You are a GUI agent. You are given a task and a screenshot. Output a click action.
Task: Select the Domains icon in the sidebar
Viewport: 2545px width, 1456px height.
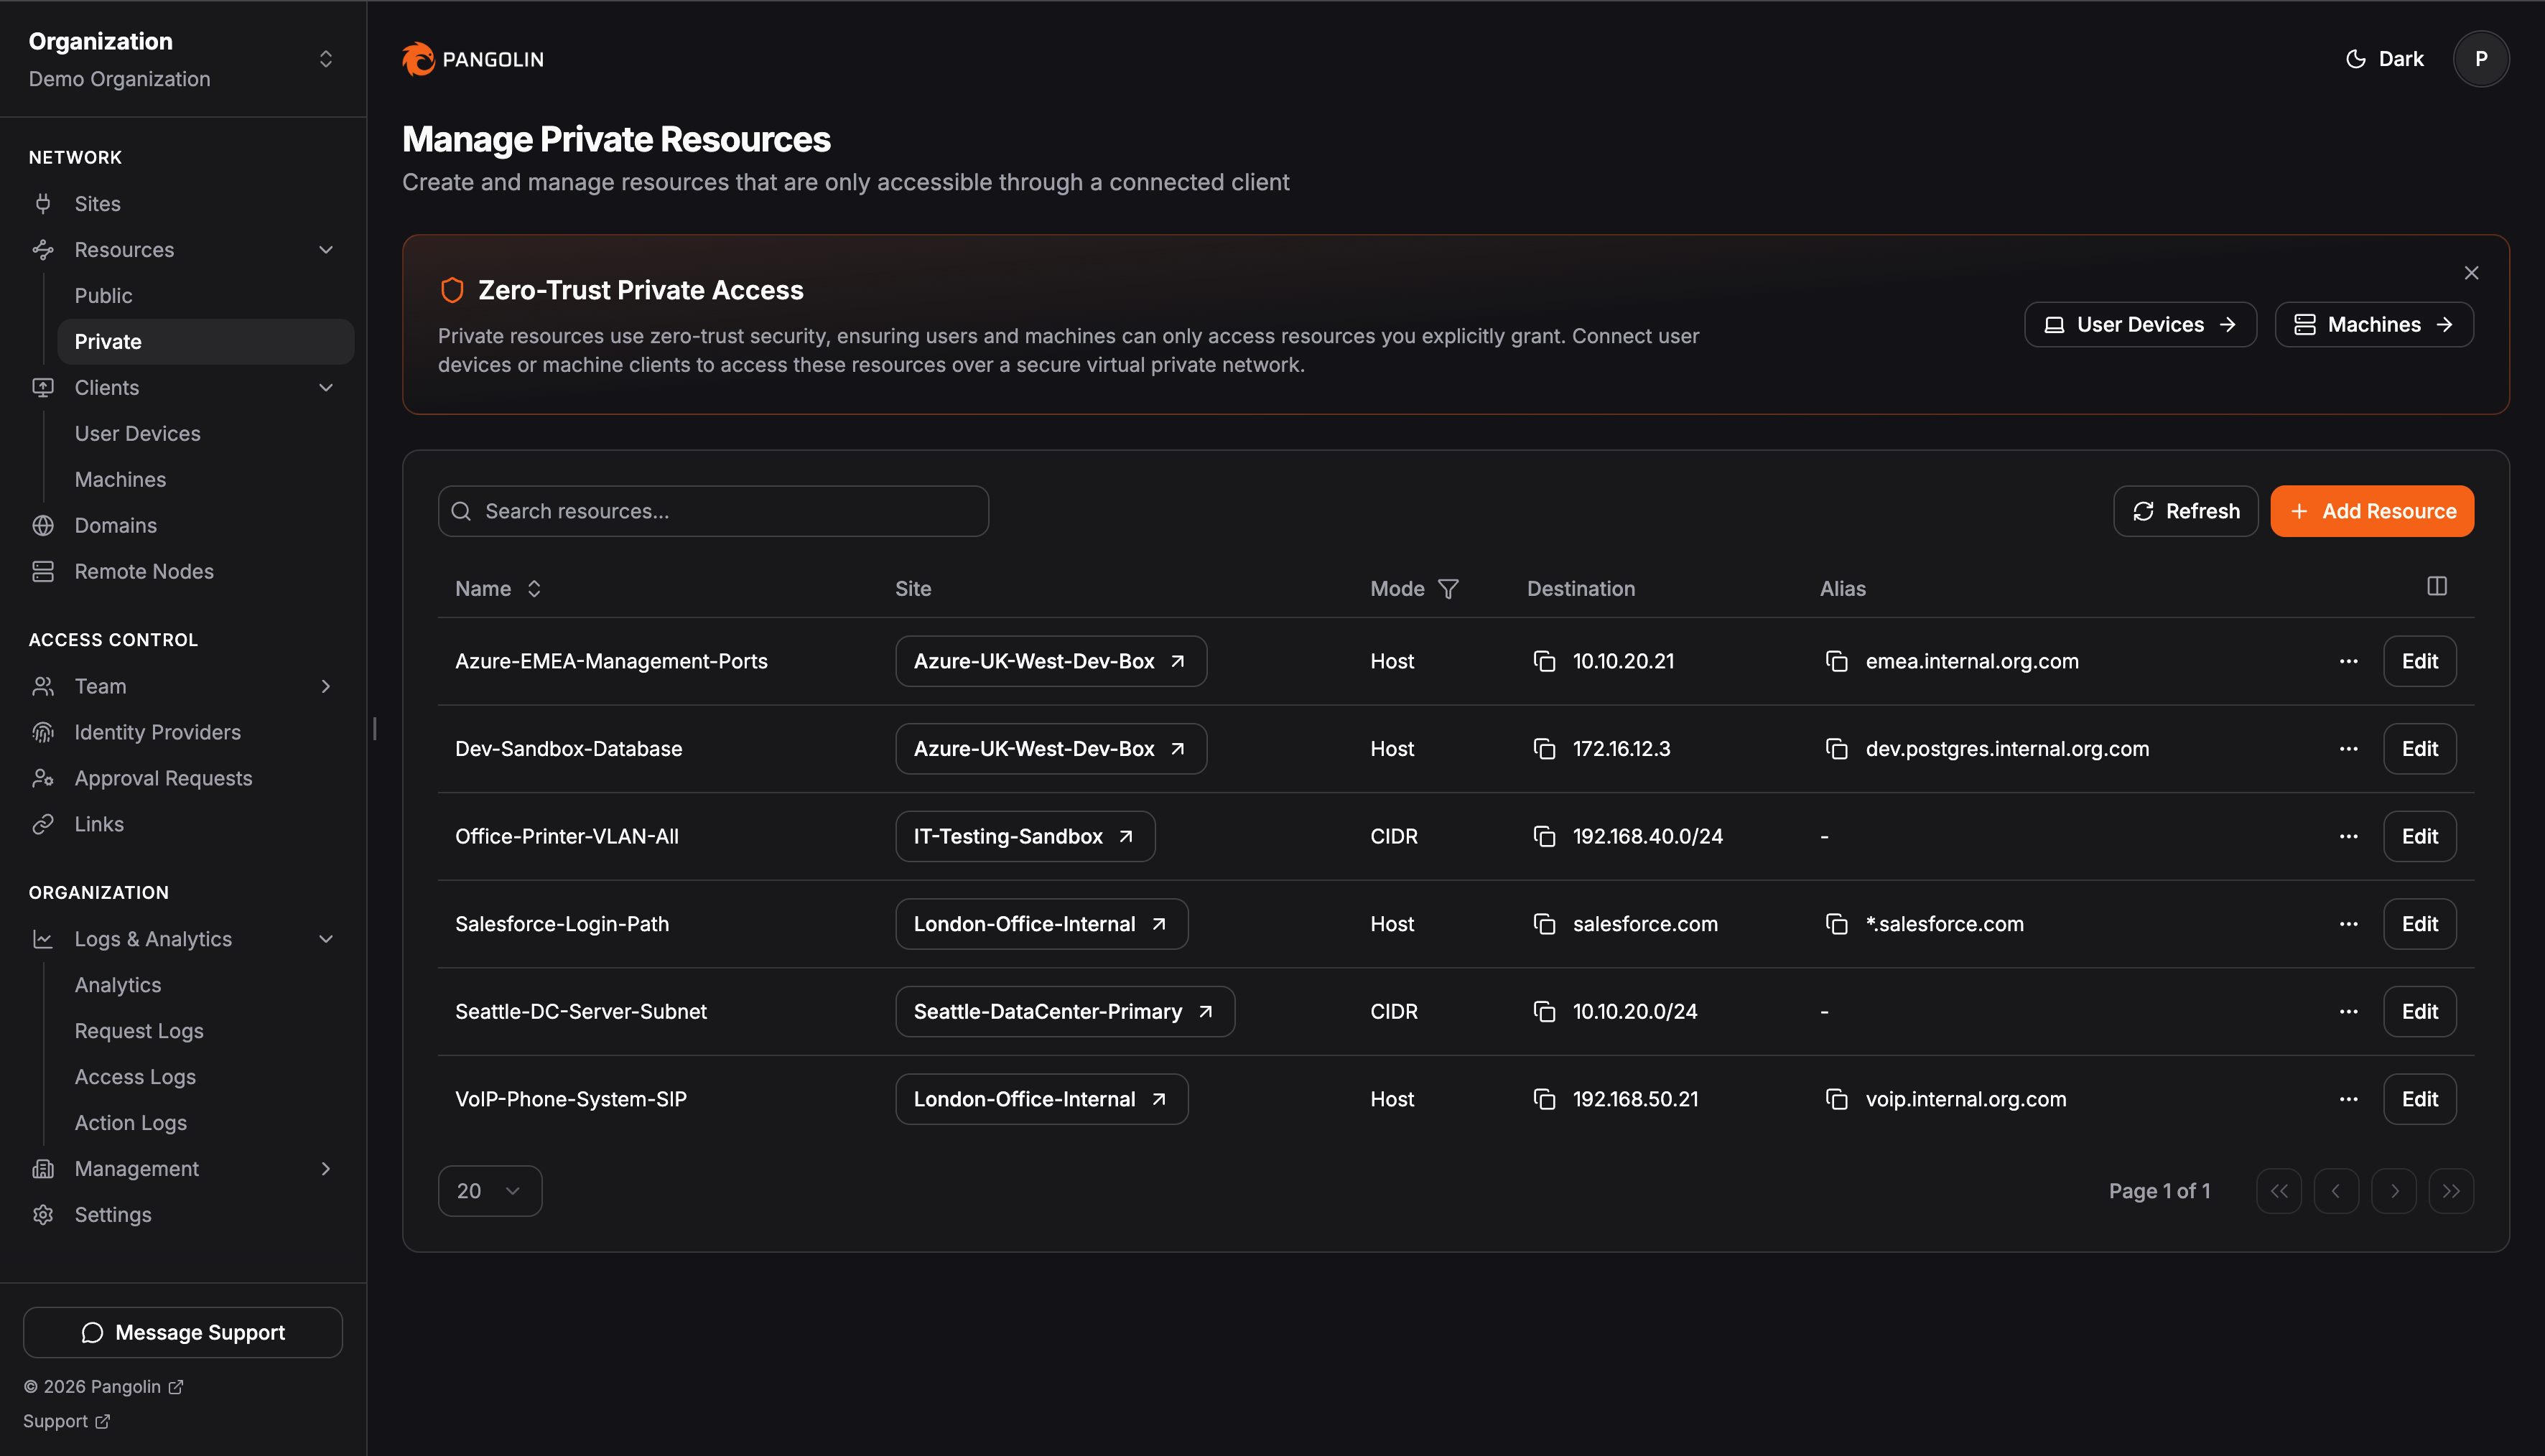tap(43, 524)
